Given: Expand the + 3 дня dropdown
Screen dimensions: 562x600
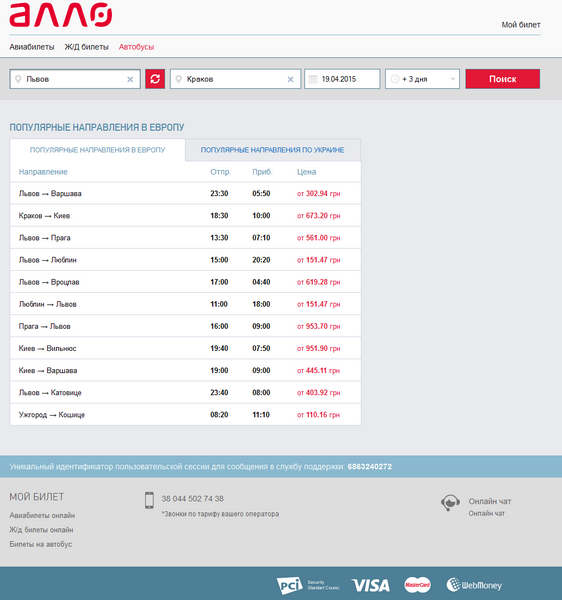Looking at the screenshot, I should pos(422,79).
